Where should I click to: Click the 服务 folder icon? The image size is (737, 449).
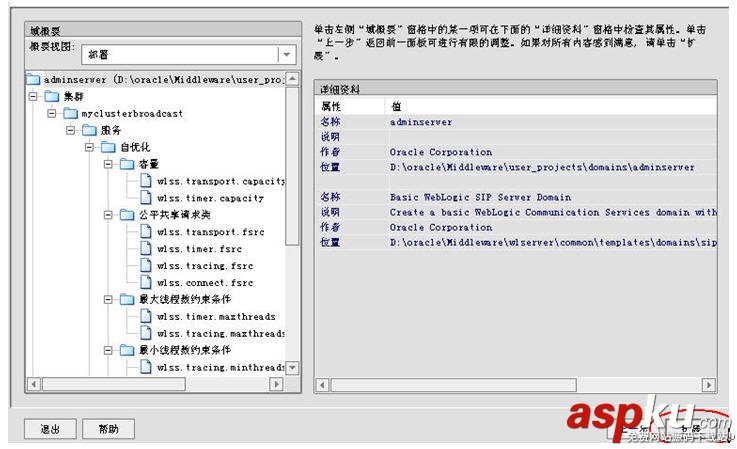[x=89, y=130]
